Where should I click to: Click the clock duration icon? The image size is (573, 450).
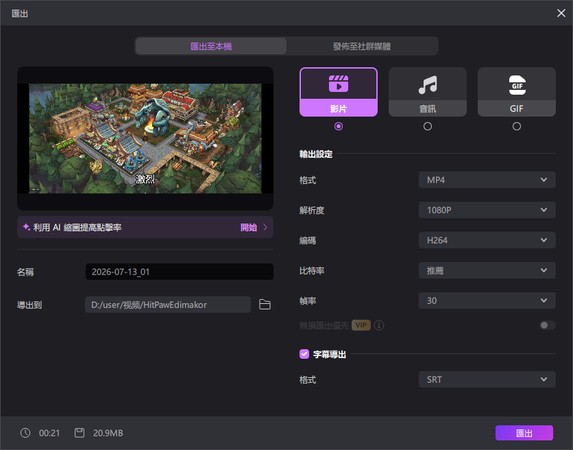click(x=25, y=433)
